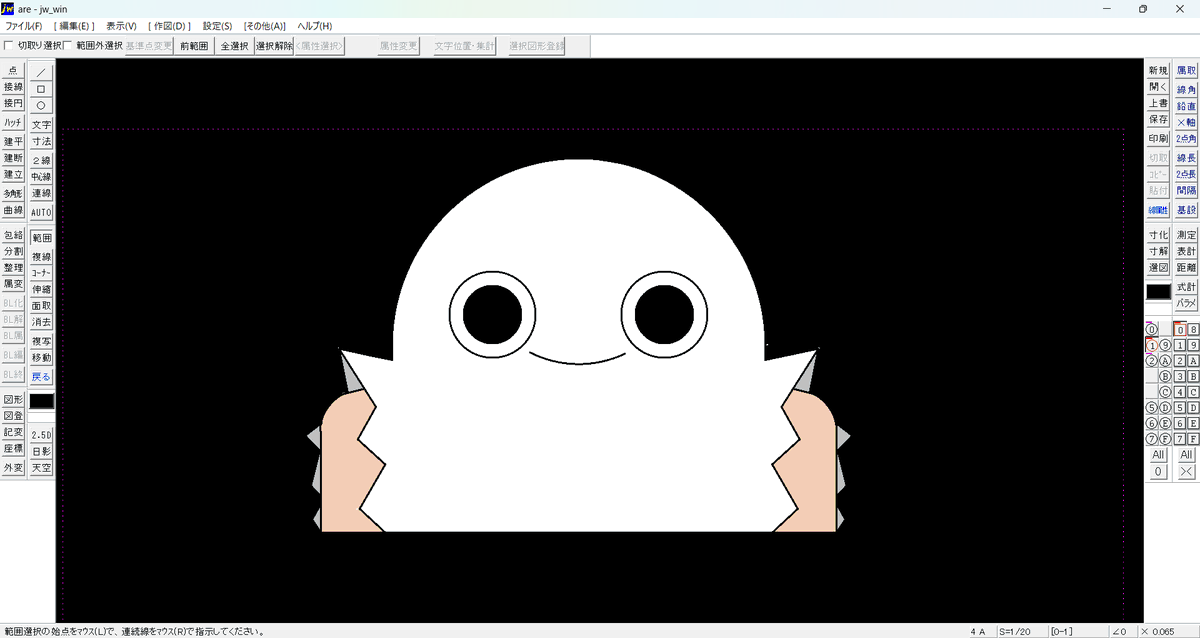Open the 測定 measure tool
Viewport: 1200px width, 638px height.
tap(1186, 235)
